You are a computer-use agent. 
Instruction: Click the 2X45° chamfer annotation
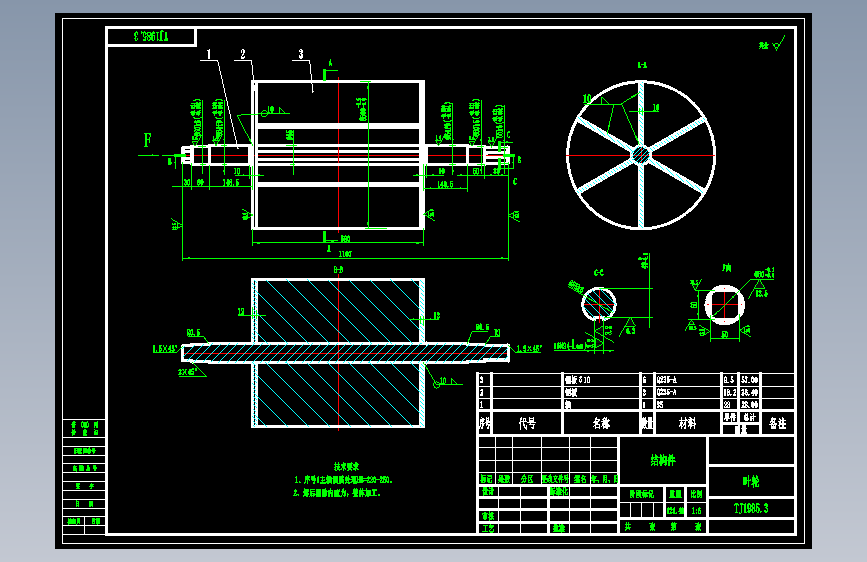pyautogui.click(x=188, y=372)
